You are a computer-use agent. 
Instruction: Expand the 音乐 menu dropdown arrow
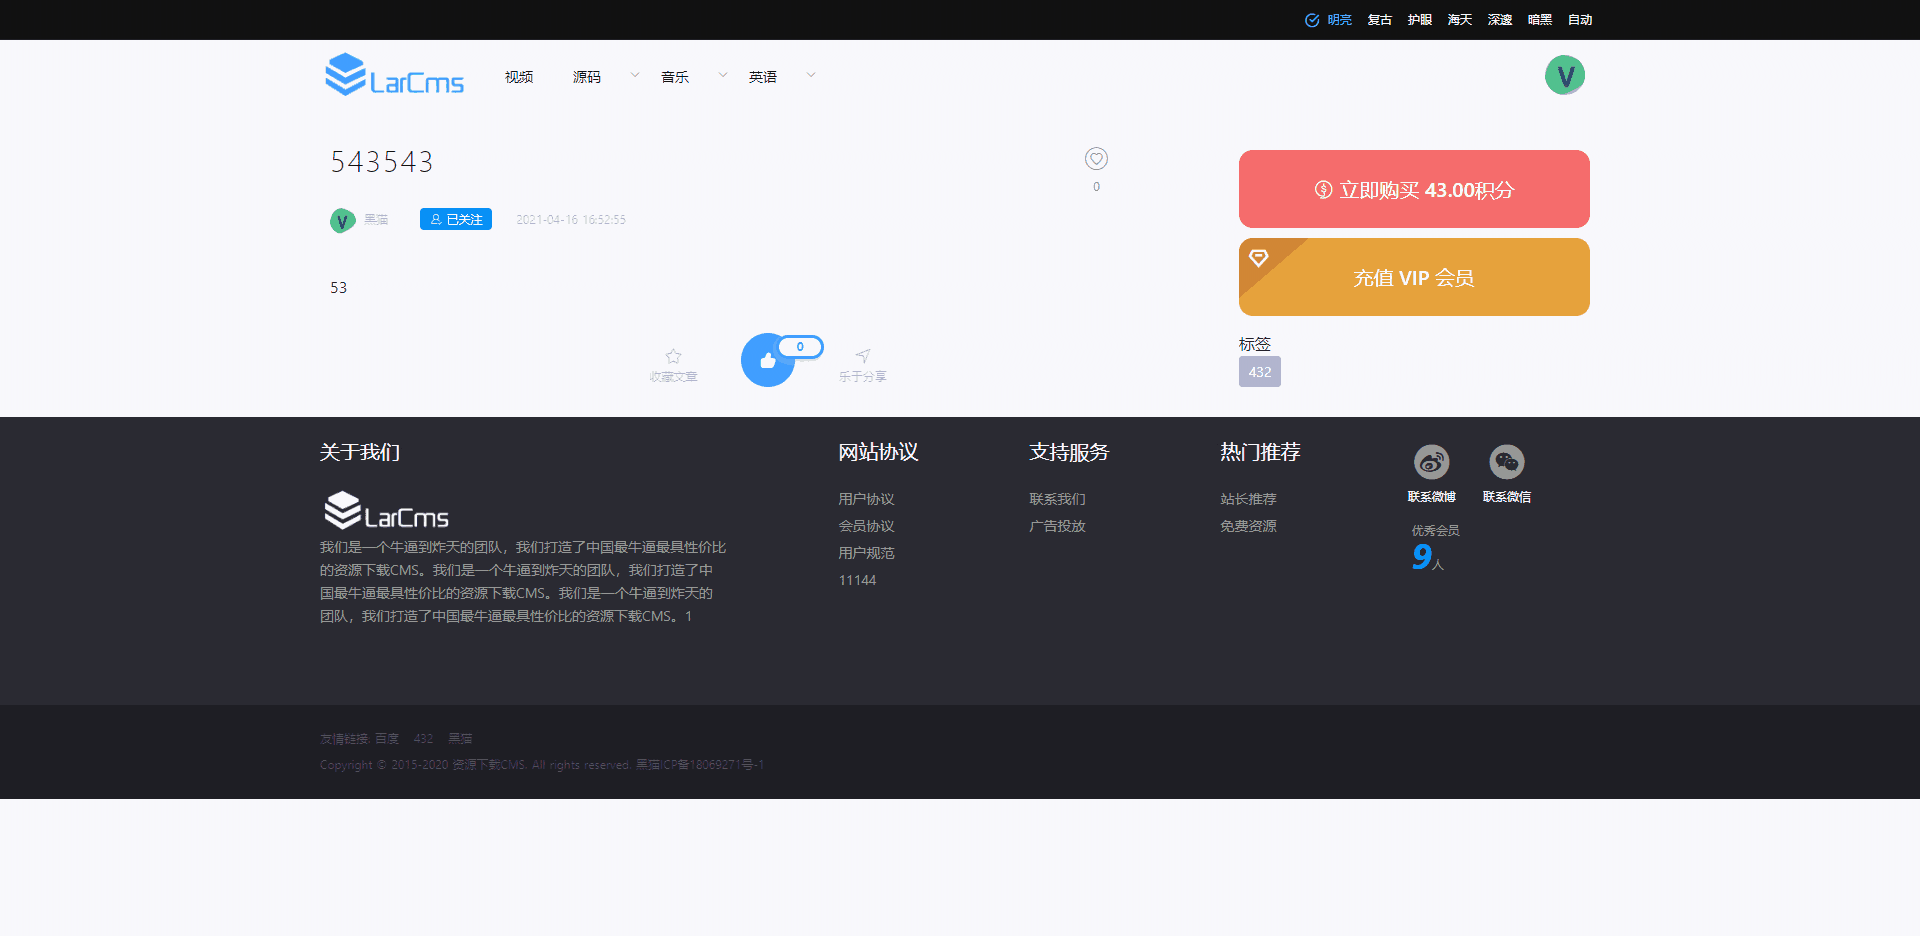click(723, 75)
